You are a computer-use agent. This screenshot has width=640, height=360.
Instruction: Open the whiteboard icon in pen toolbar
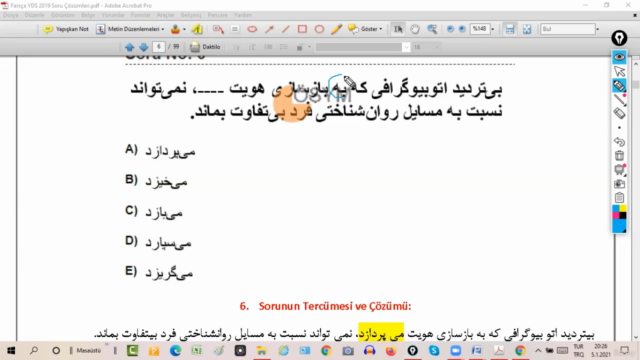619,170
